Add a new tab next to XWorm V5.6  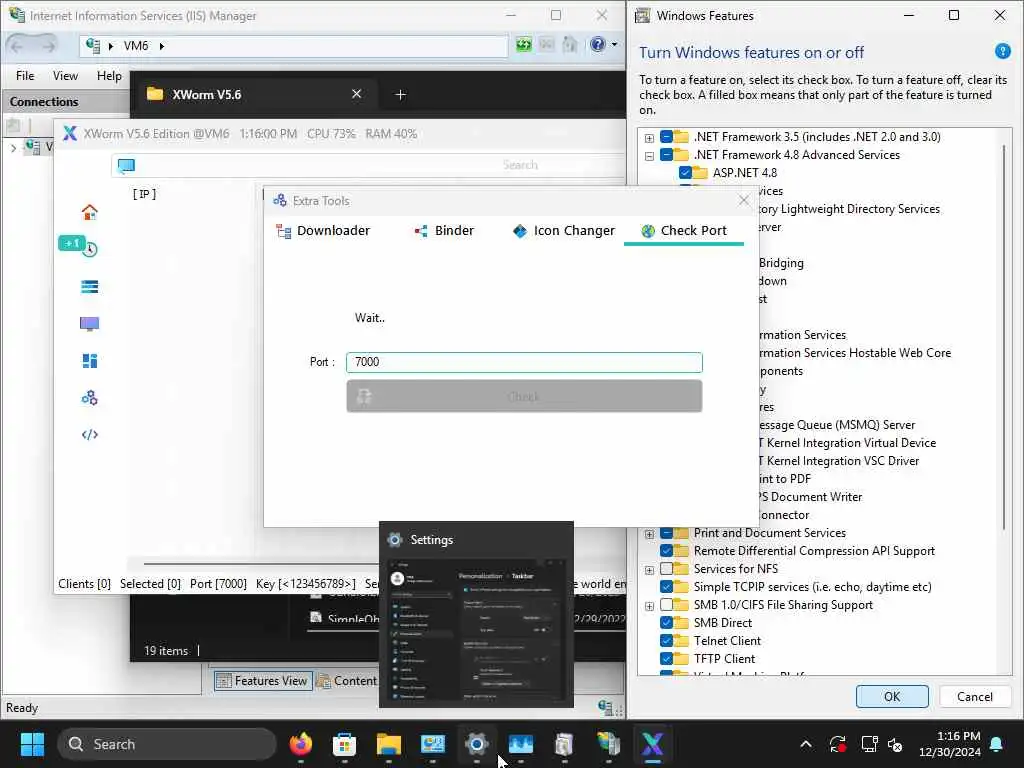400,95
